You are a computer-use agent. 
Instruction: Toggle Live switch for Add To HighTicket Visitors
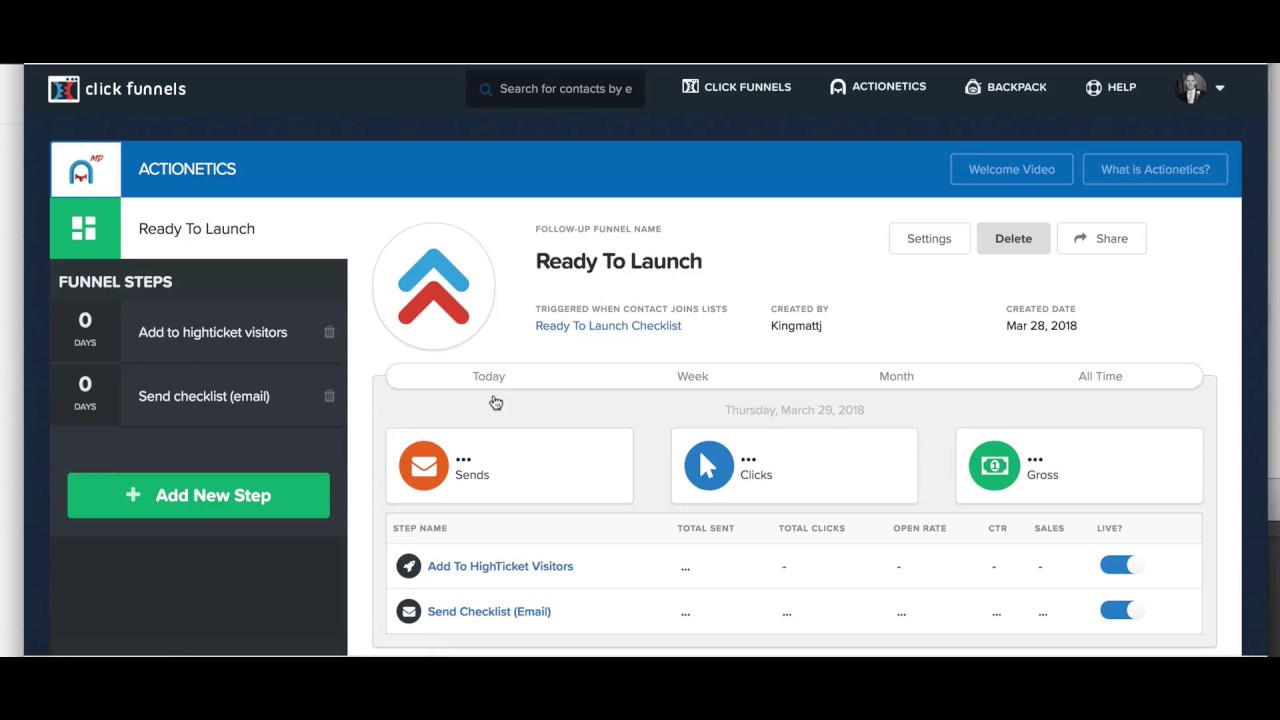tap(1121, 565)
